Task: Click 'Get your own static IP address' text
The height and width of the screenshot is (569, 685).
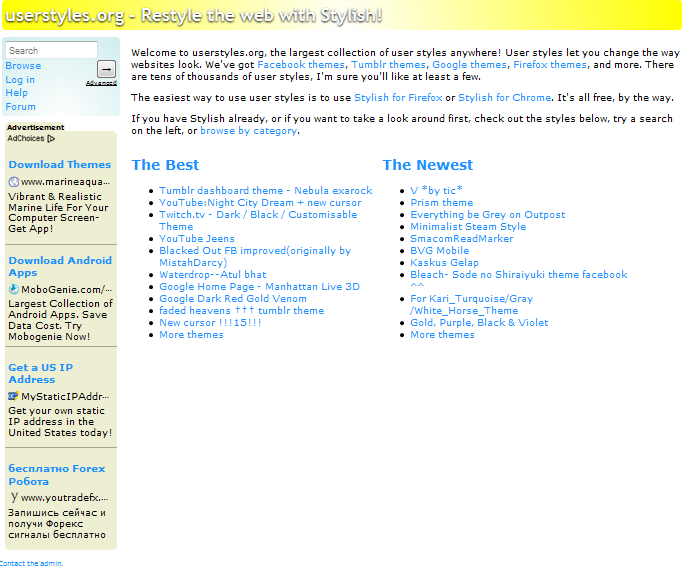Action: pyautogui.click(x=60, y=422)
